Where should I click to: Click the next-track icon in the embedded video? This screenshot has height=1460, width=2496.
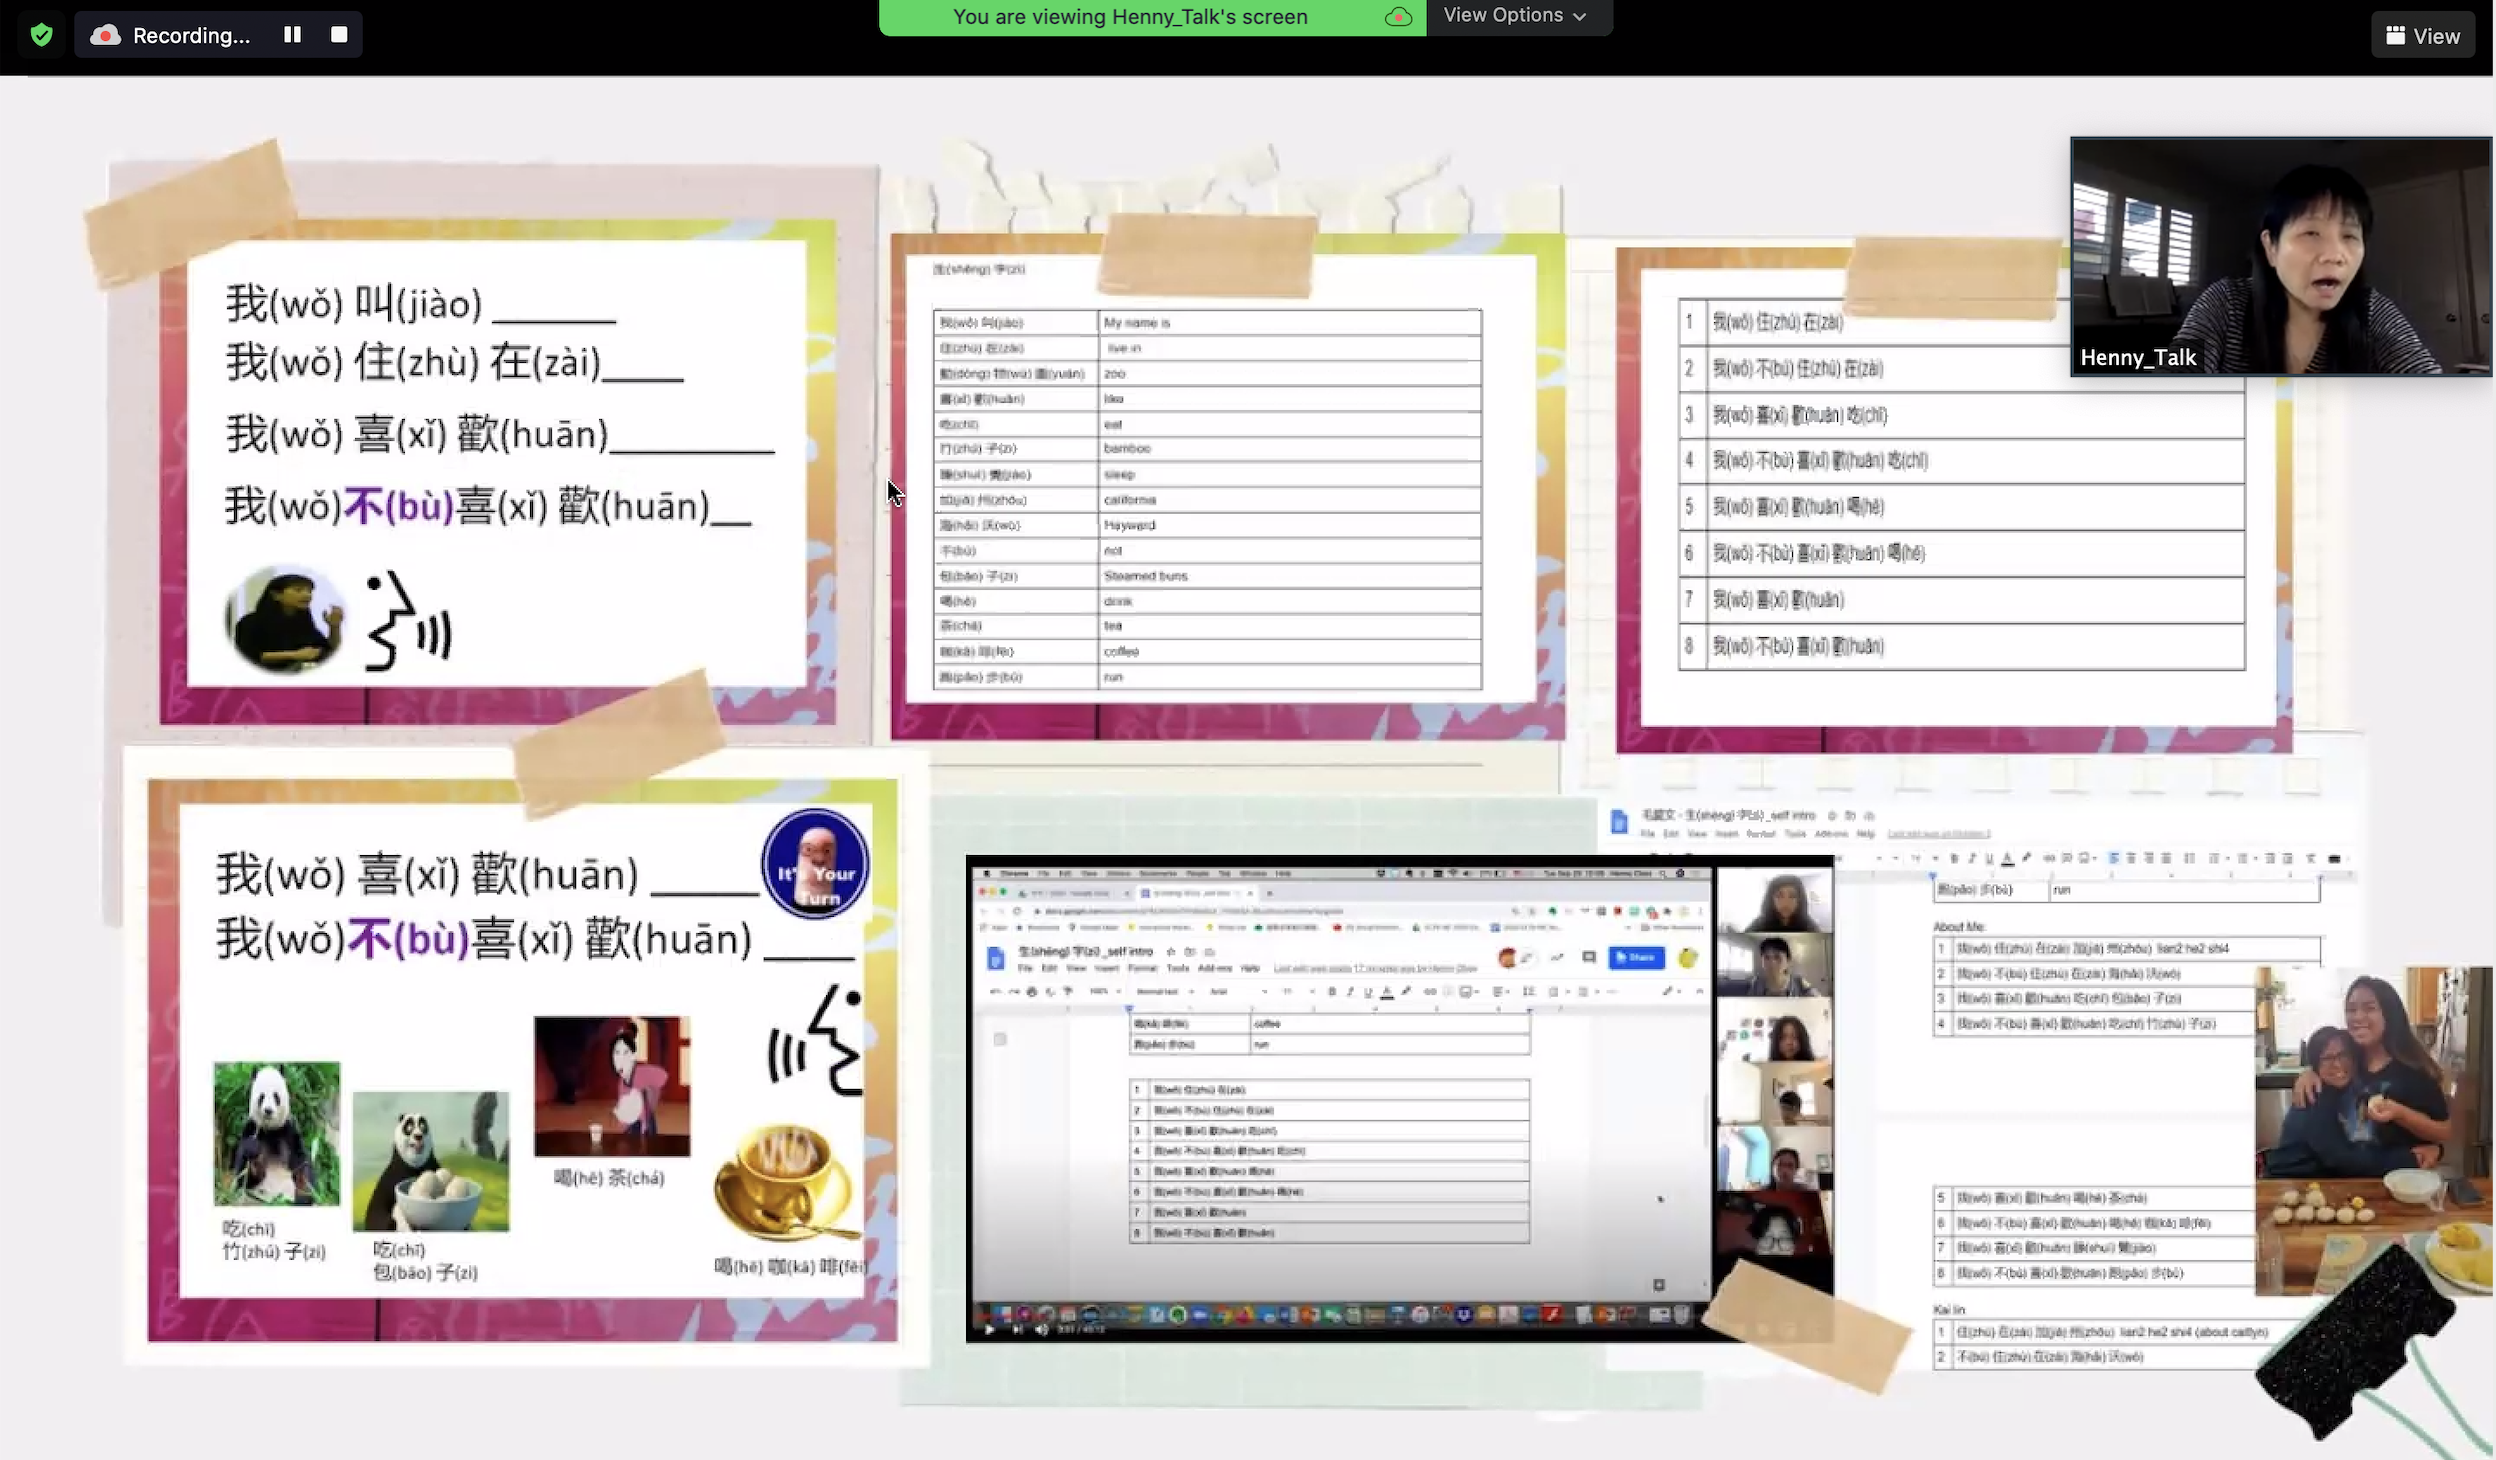pos(1017,1329)
